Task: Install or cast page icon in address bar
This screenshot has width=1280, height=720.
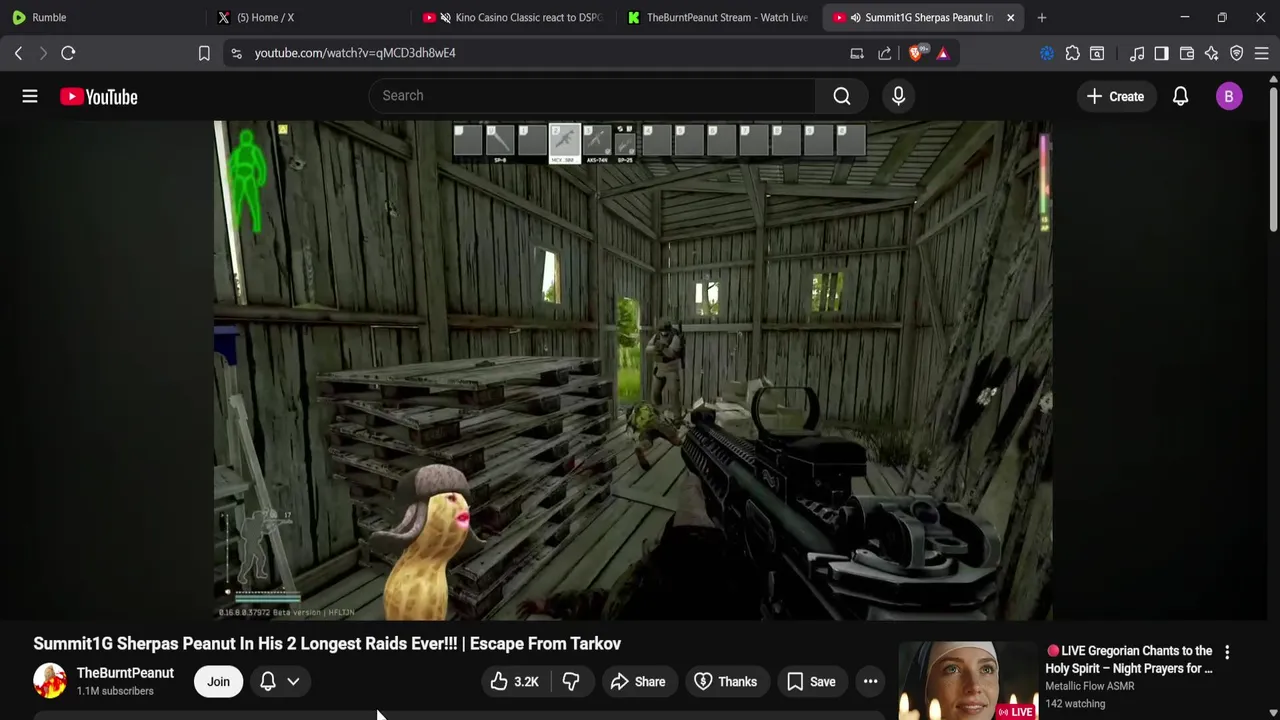Action: (857, 53)
